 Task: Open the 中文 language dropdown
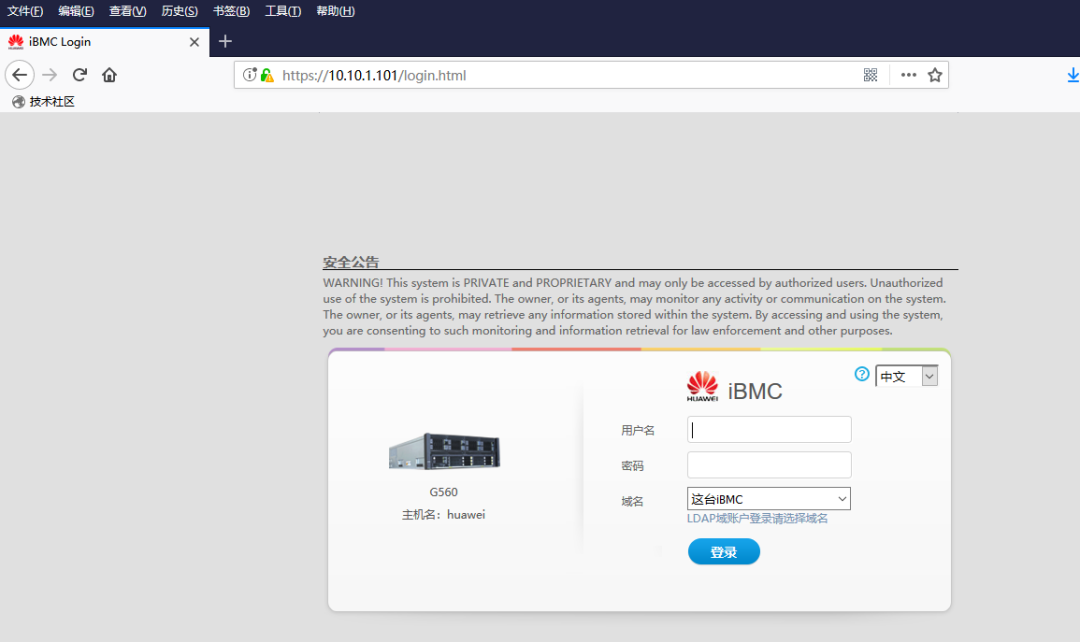906,376
